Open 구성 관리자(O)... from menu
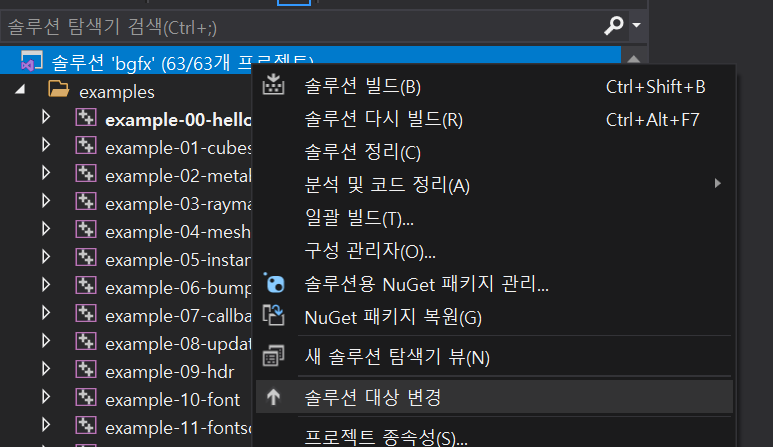Viewport: 773px width, 447px height. pyautogui.click(x=494, y=251)
